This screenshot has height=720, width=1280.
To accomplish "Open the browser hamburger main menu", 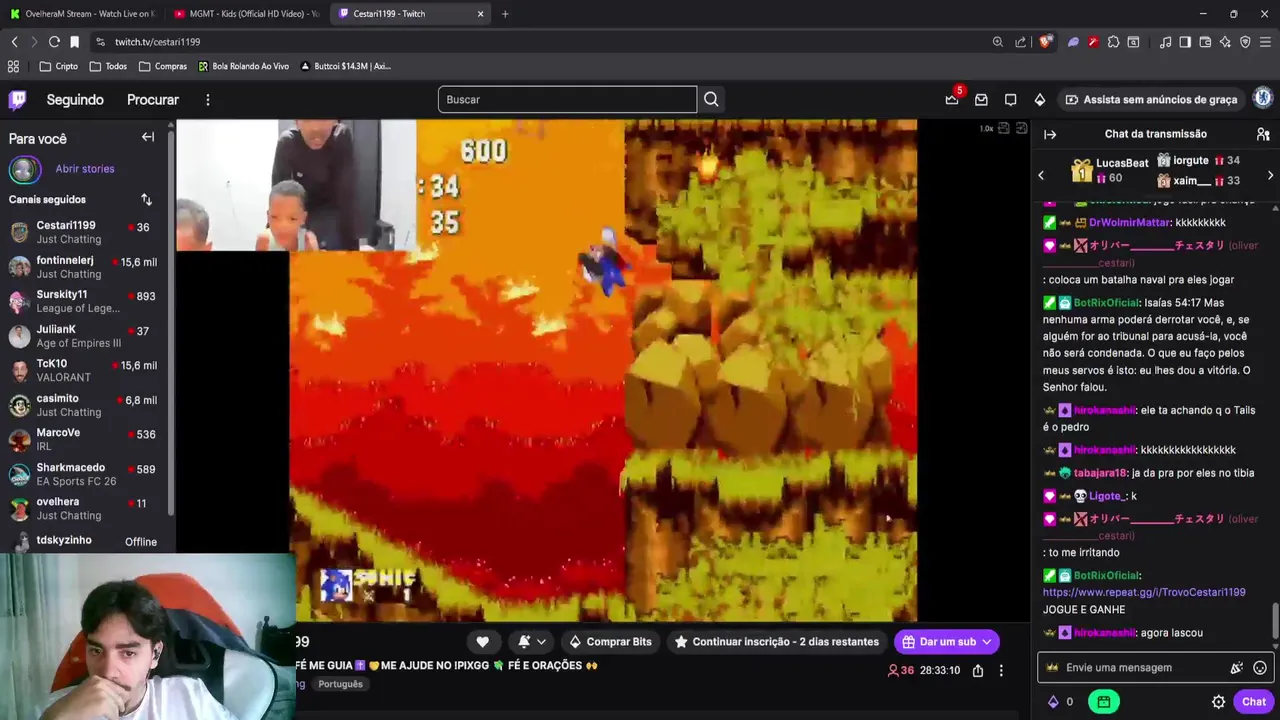I will pyautogui.click(x=1265, y=42).
